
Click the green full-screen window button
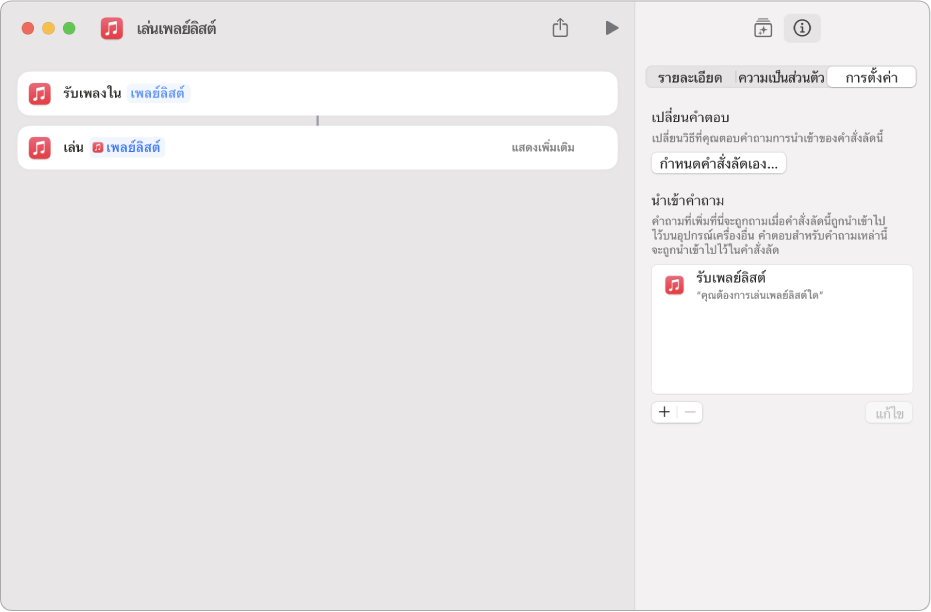69,28
